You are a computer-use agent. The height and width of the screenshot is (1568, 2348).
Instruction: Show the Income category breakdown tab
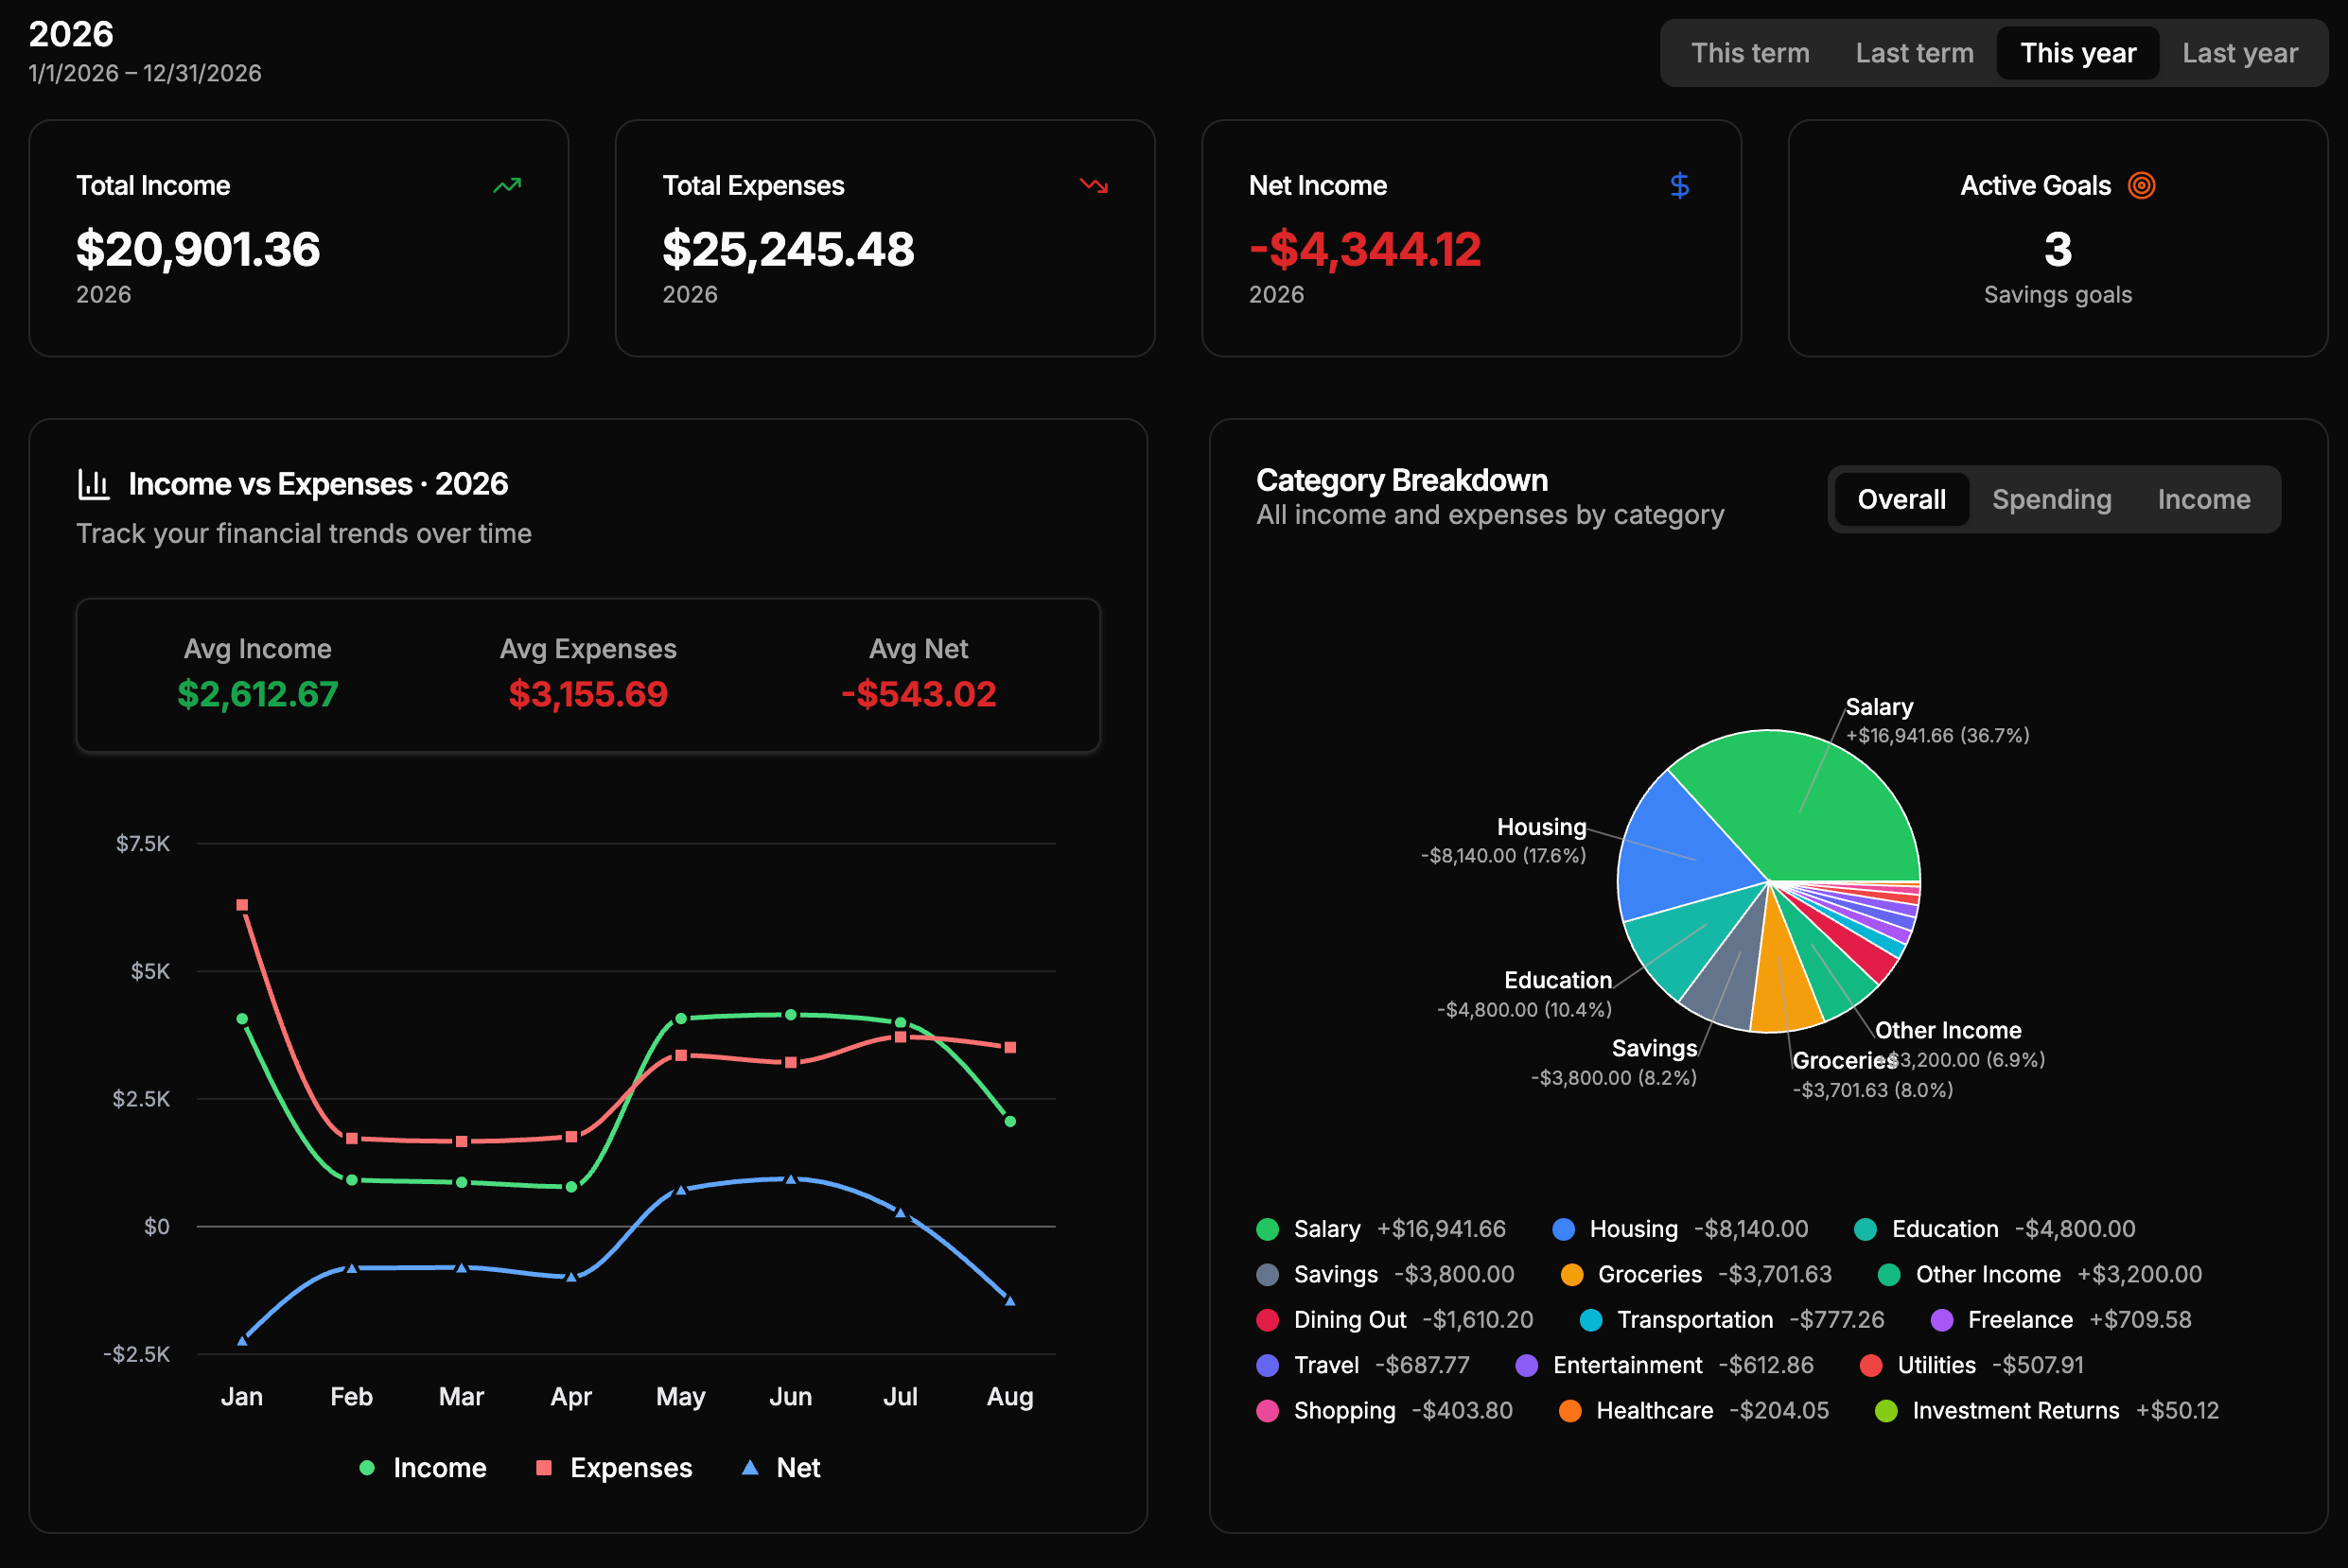click(2203, 499)
